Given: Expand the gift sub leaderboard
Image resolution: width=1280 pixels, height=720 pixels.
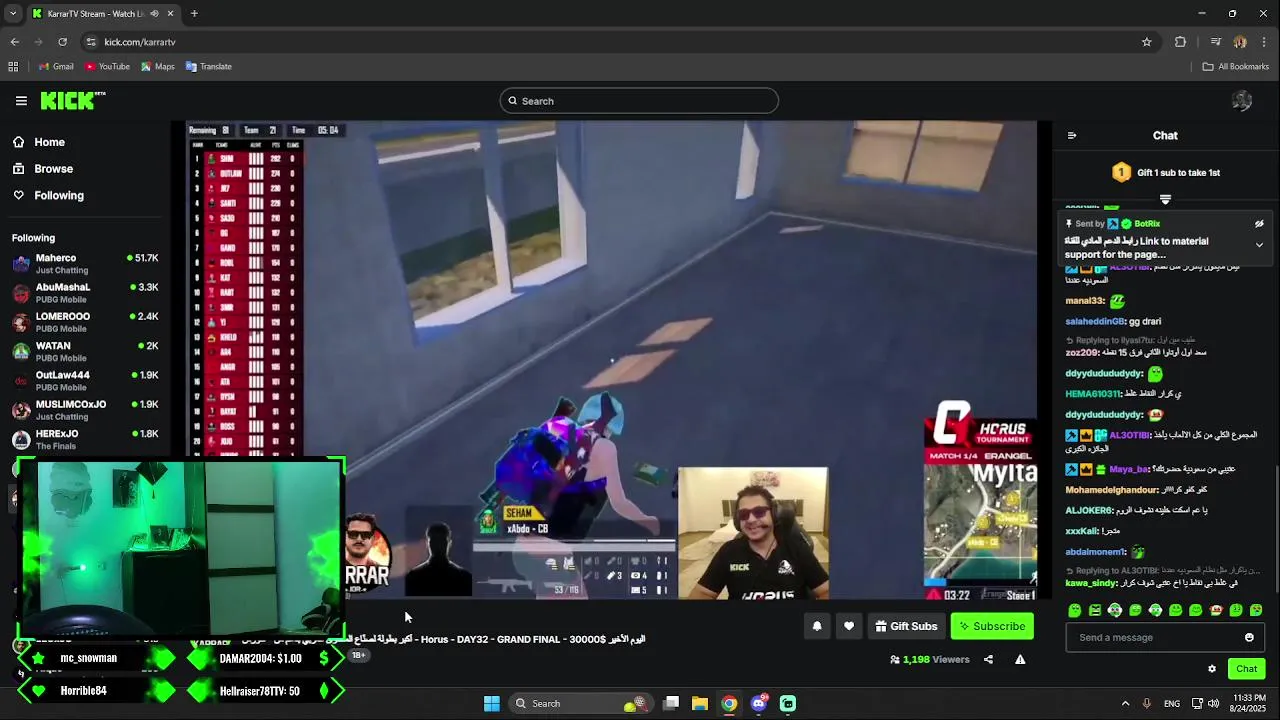Looking at the screenshot, I should [1165, 199].
